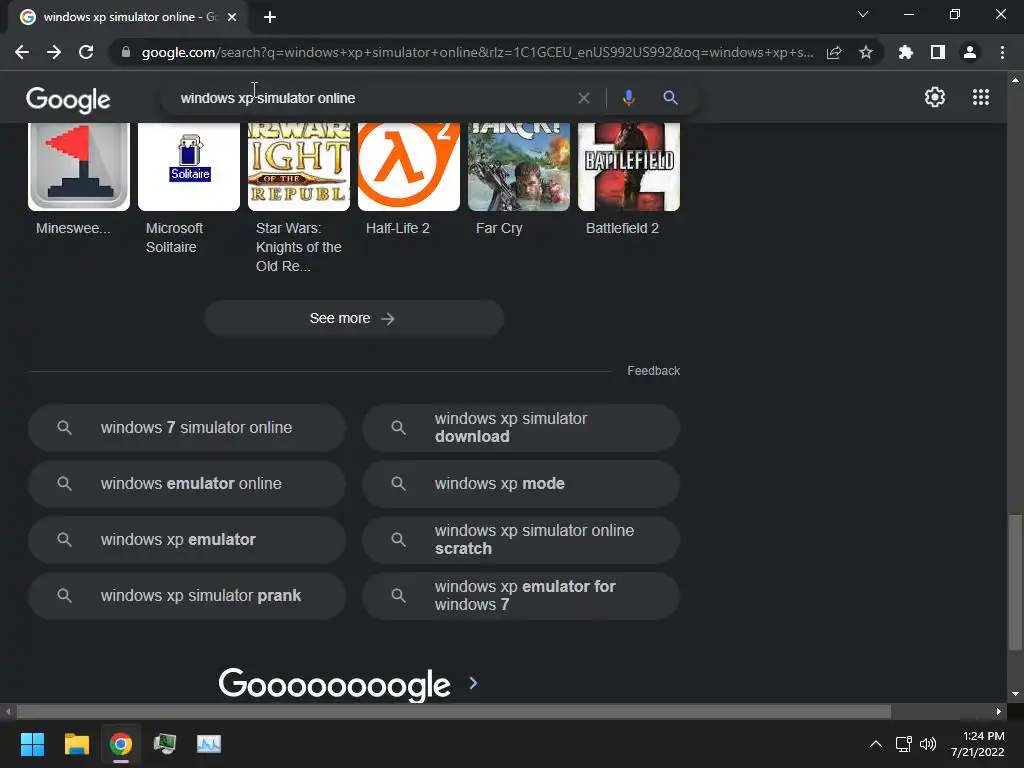1024x768 pixels.
Task: Select the windows xp simulator online tab
Action: [x=127, y=17]
